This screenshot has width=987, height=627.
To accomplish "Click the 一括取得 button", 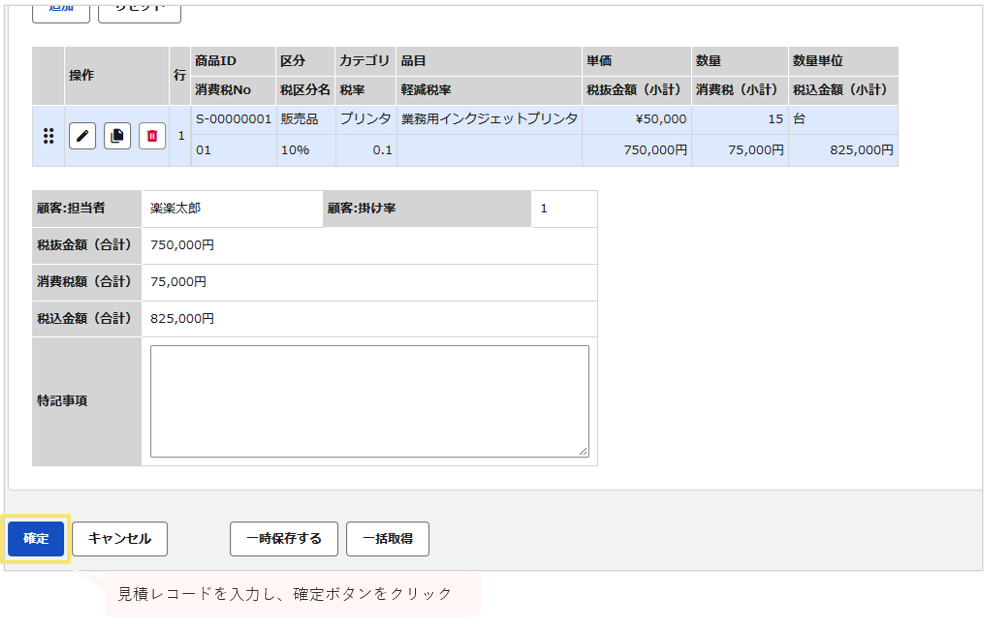I will pyautogui.click(x=388, y=539).
